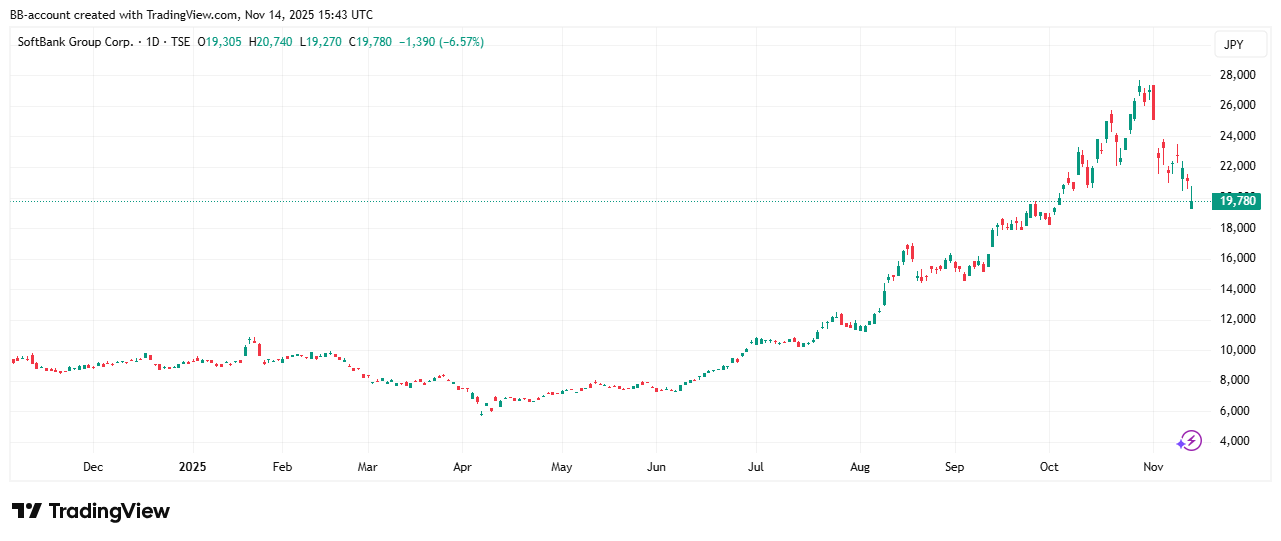
Task: Click the TradingView logo icon
Action: coord(27,511)
